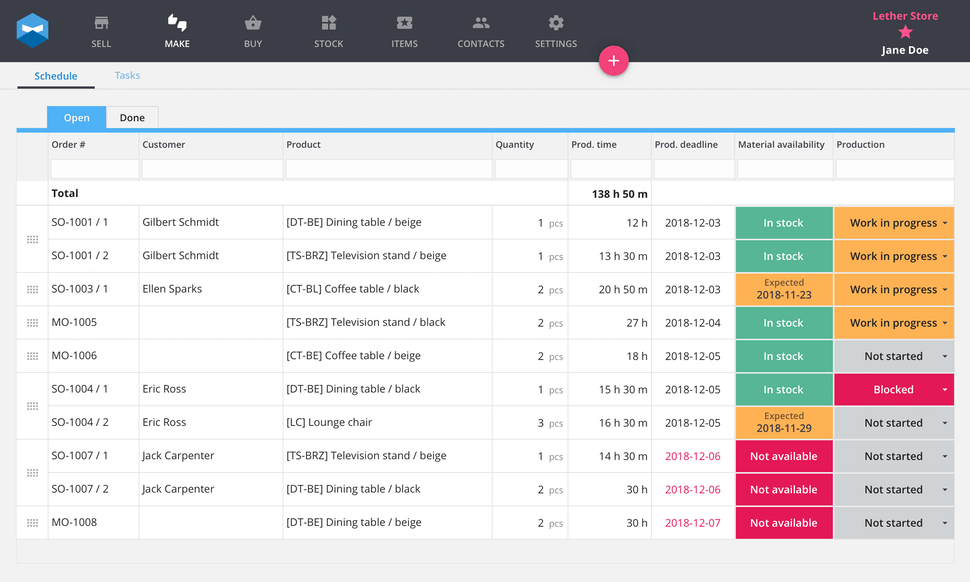The height and width of the screenshot is (582, 970).
Task: Click inside the Customer filter field
Action: tap(210, 168)
